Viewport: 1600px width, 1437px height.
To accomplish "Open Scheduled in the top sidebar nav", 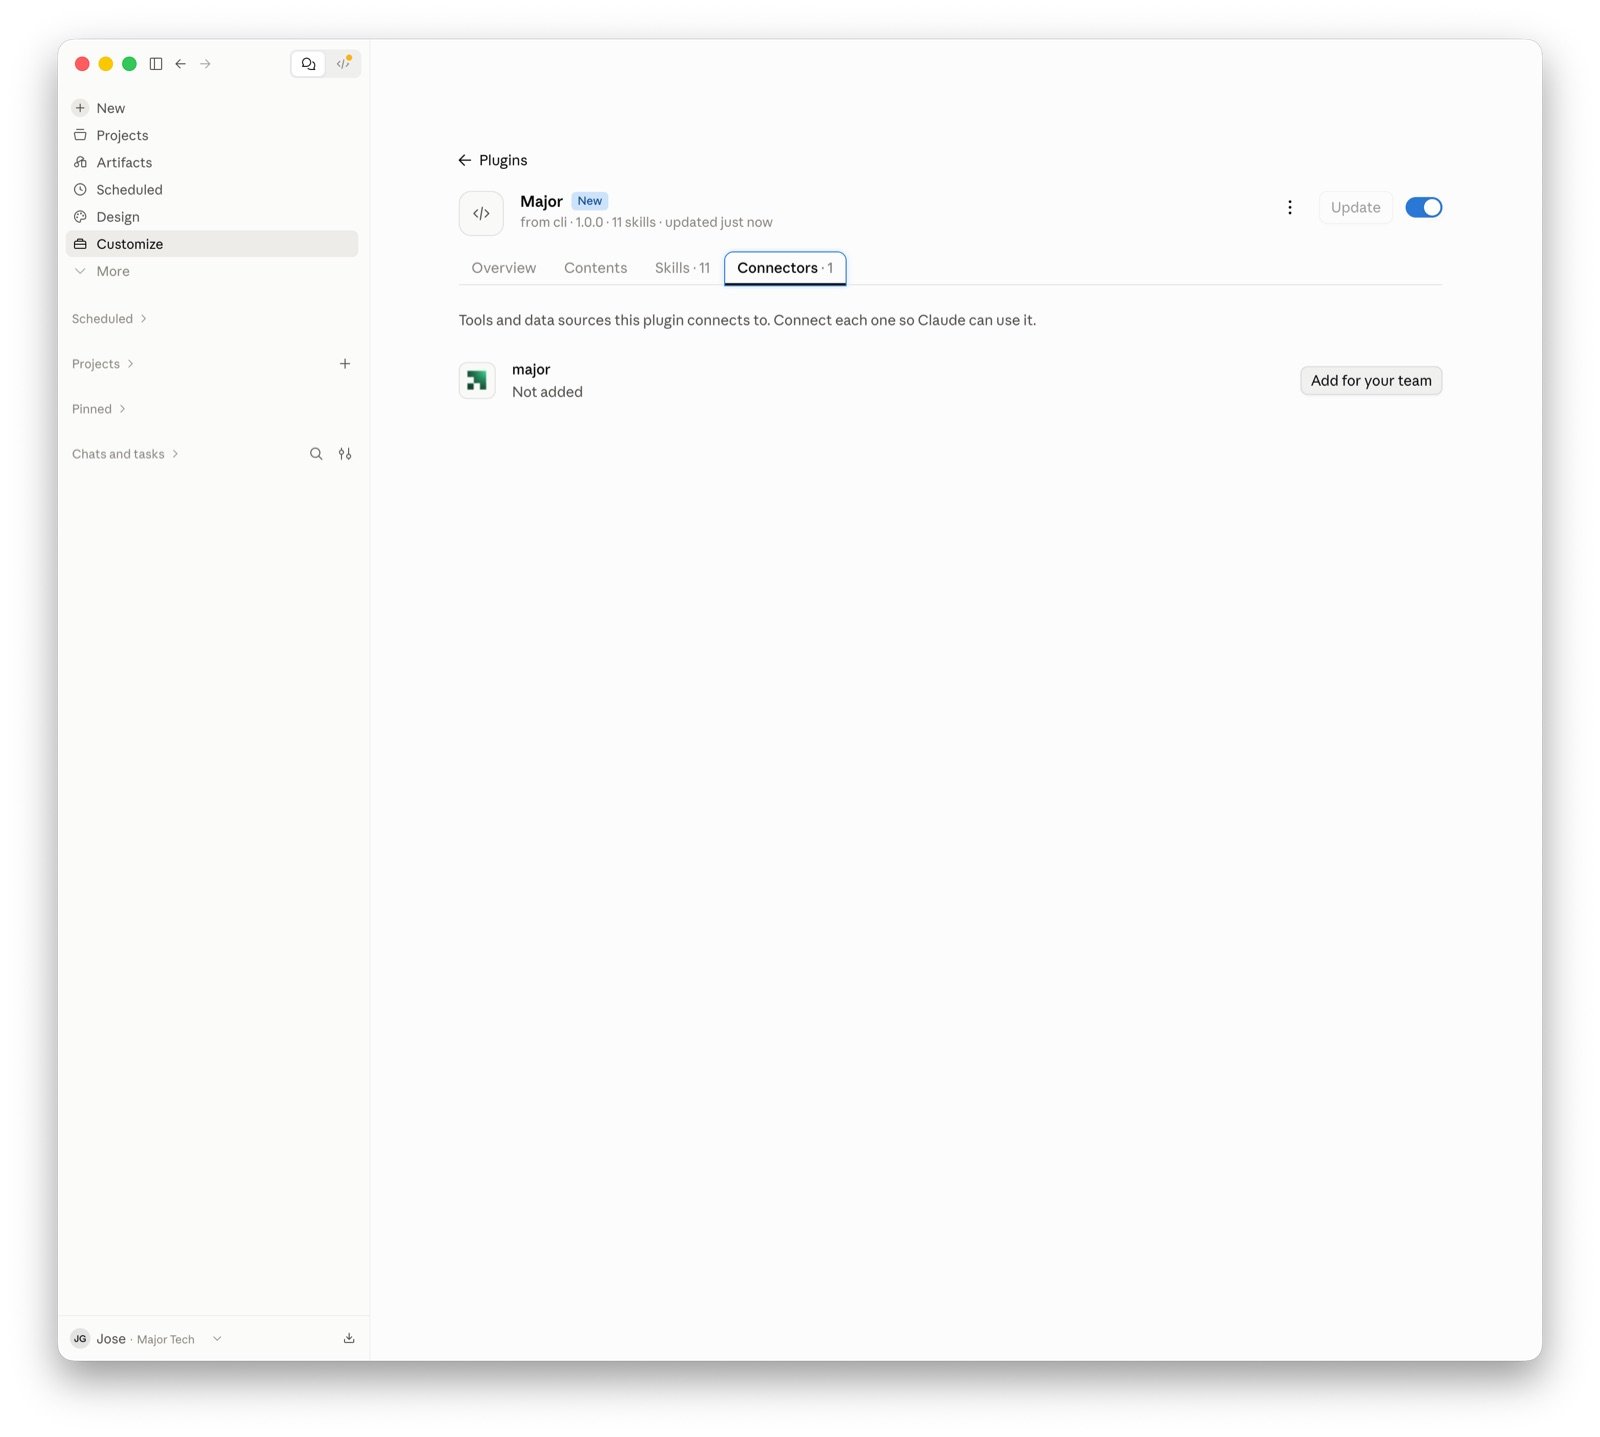I will pos(212,189).
